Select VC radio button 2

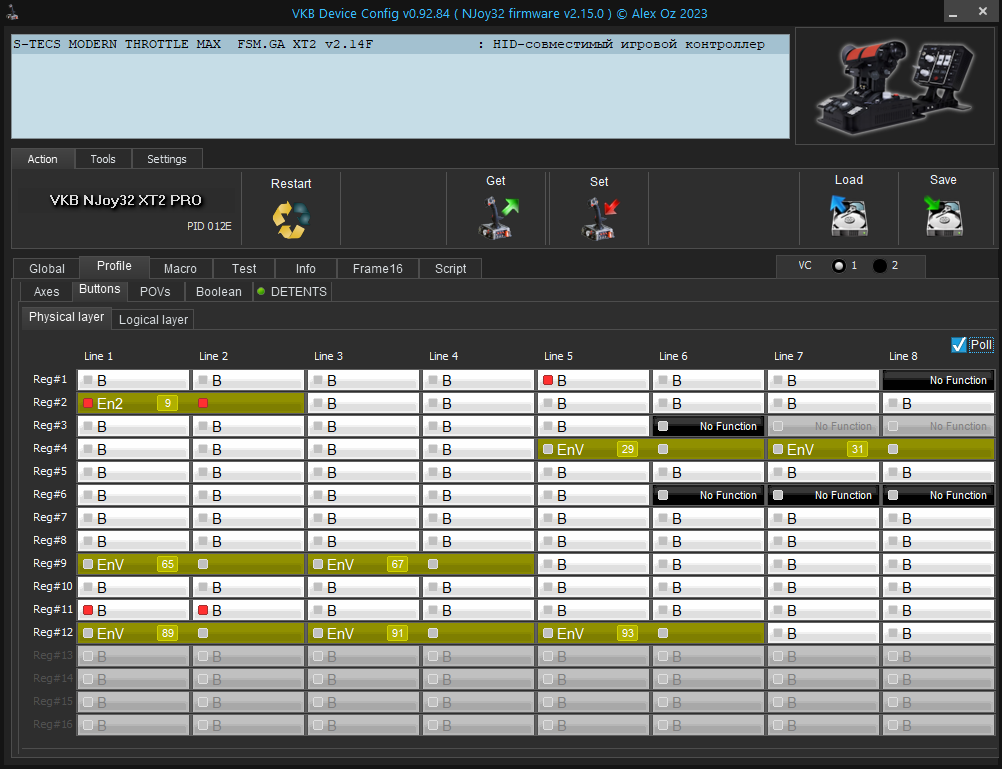[880, 266]
